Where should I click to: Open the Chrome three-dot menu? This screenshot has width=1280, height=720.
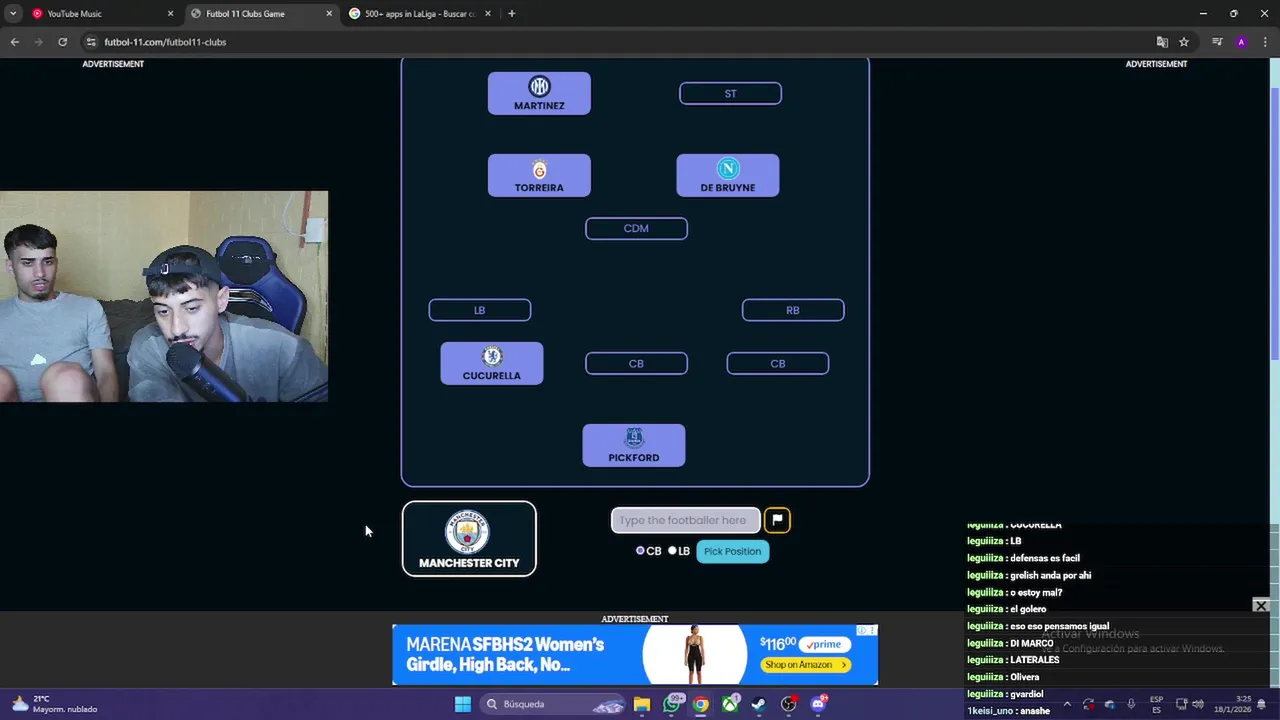tap(1264, 42)
